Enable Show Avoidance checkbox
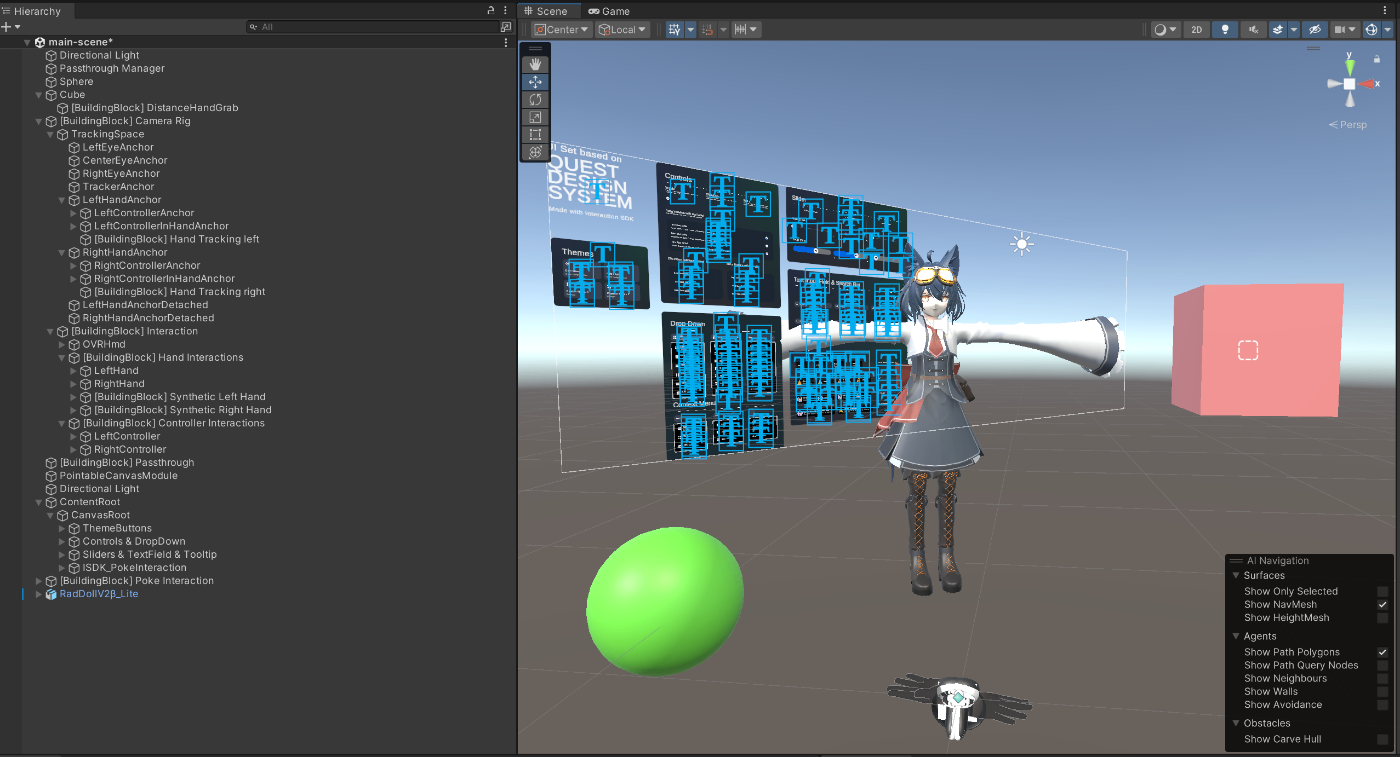 (x=1382, y=705)
